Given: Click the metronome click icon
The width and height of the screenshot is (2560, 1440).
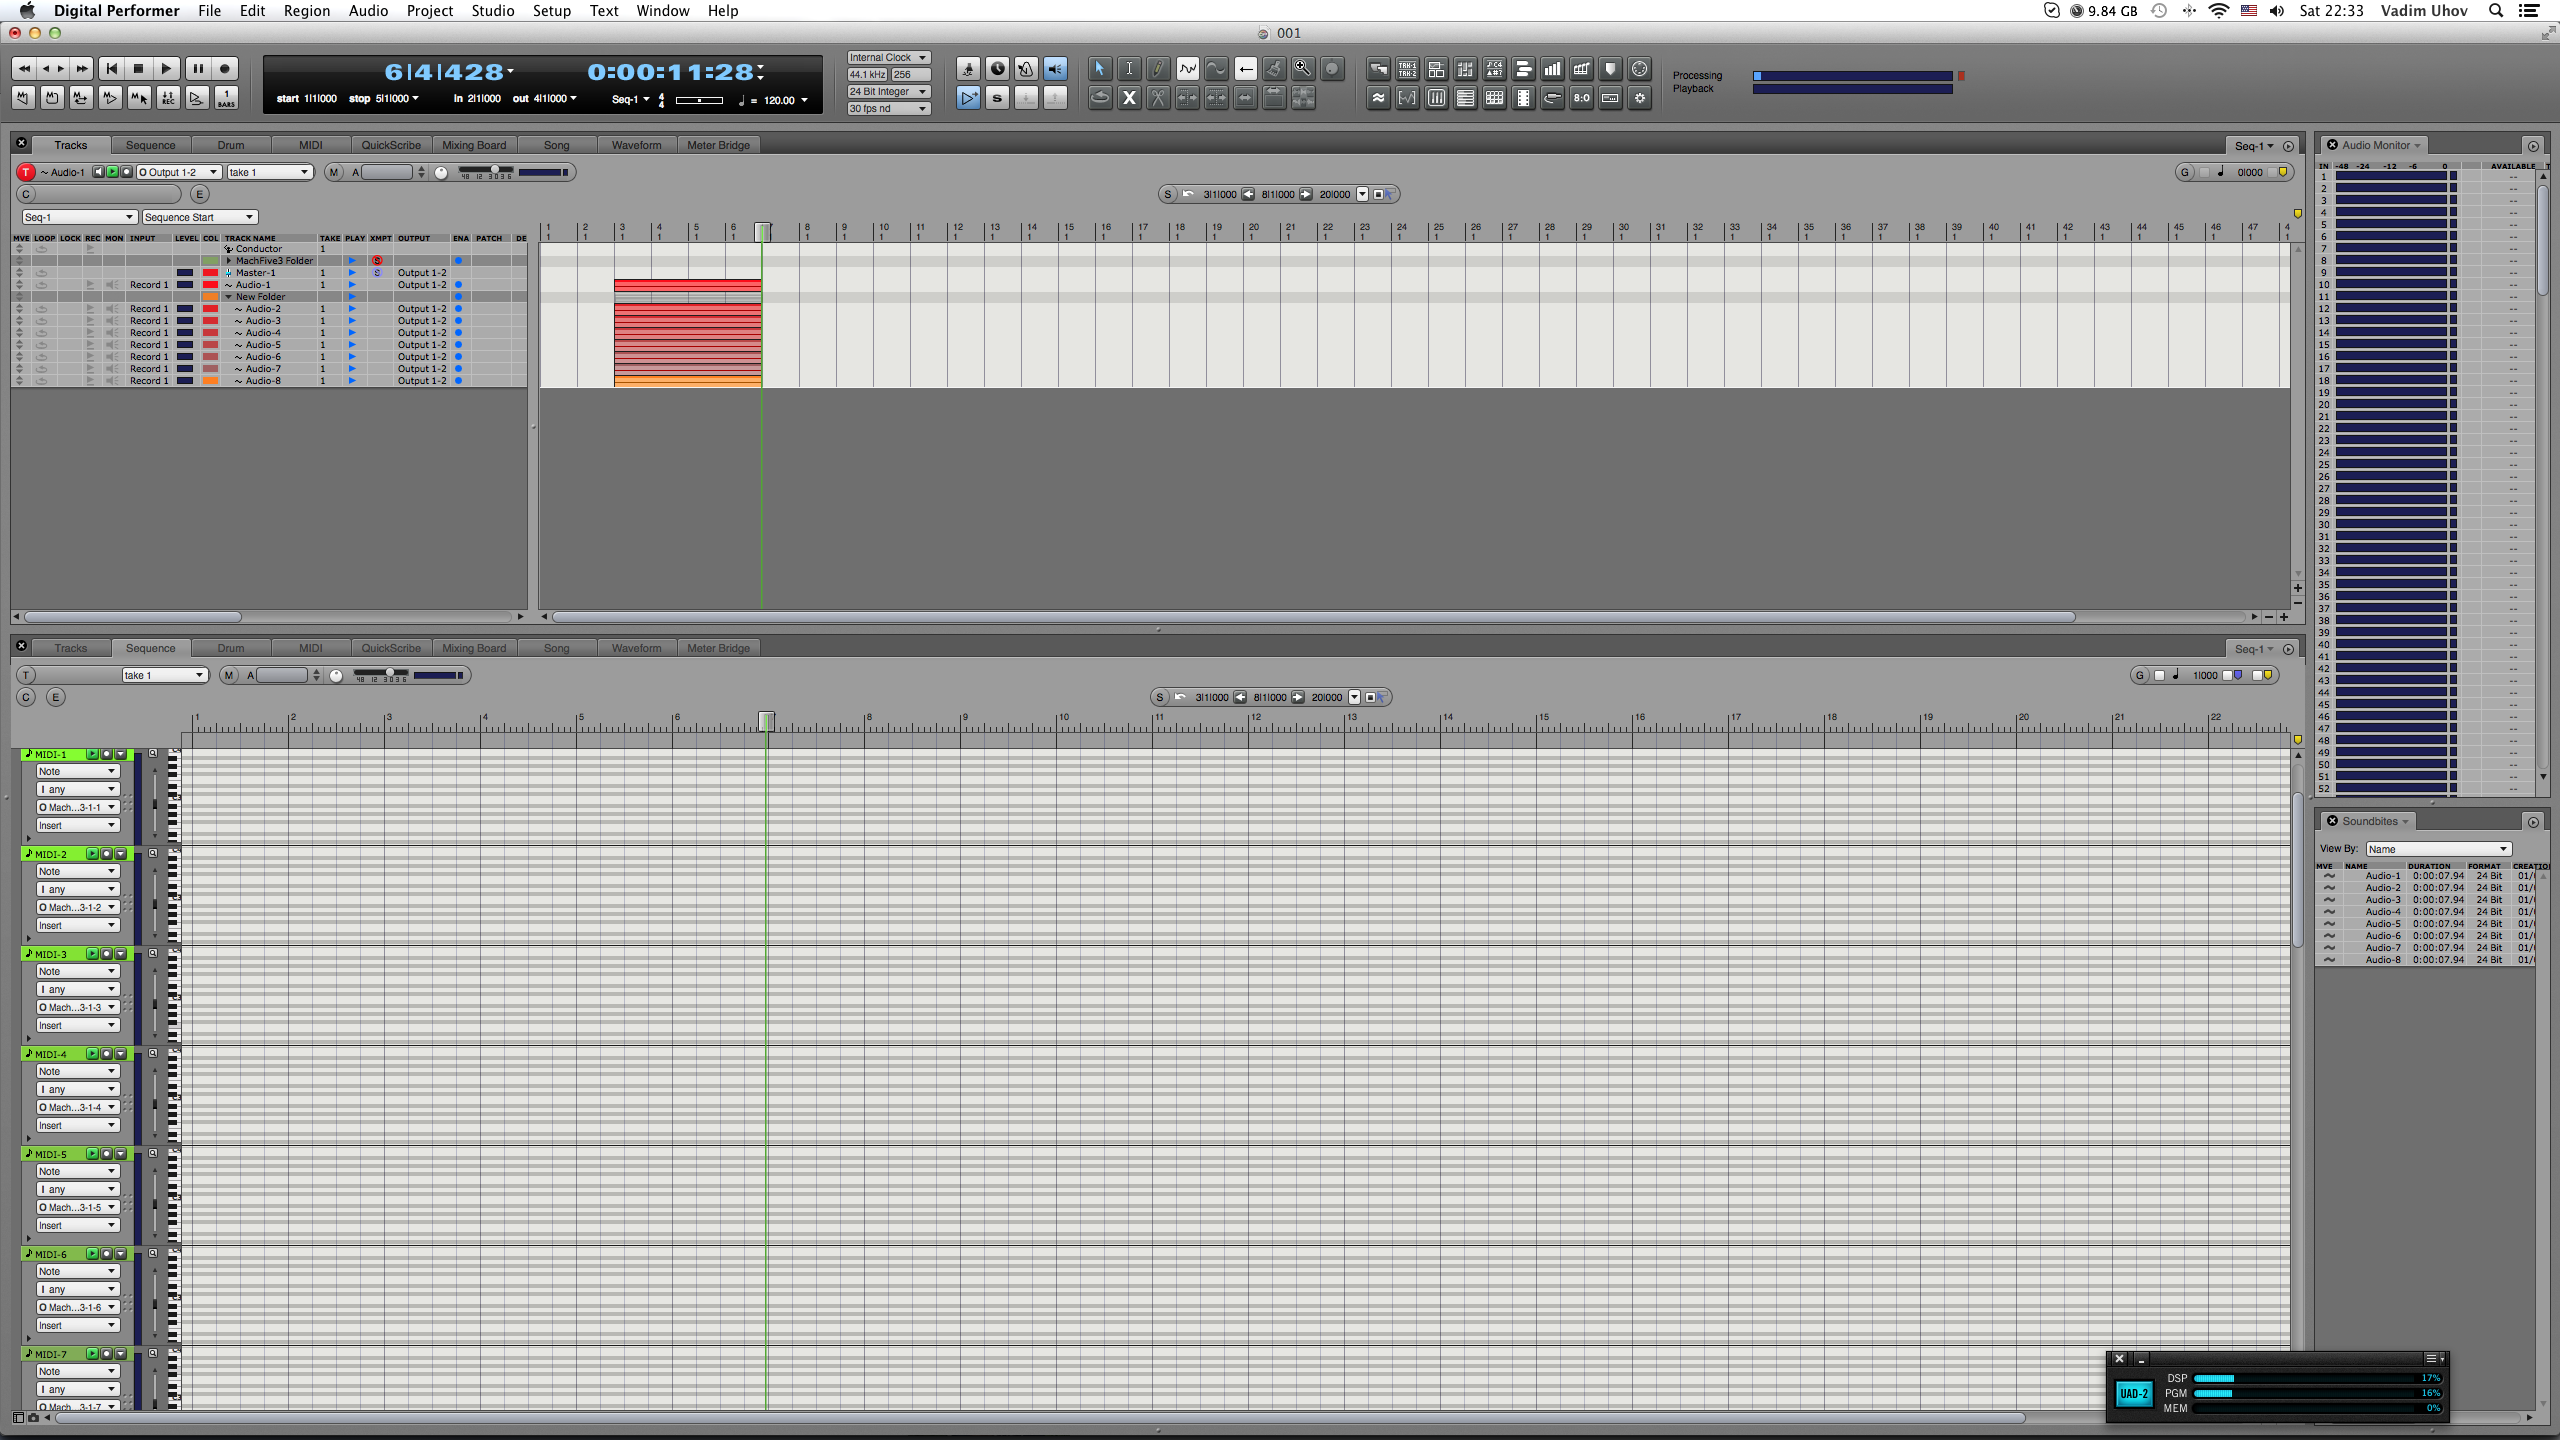Looking at the screenshot, I should pos(1026,69).
